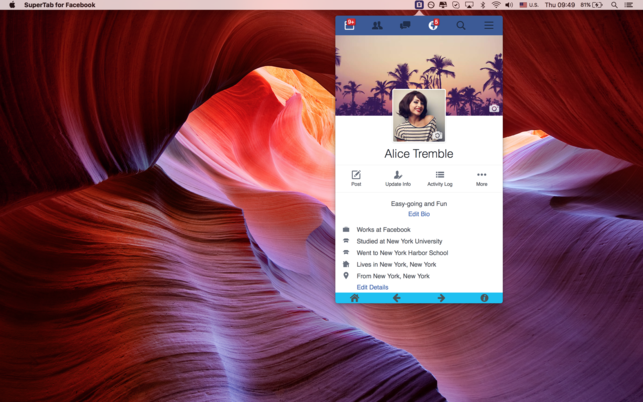Viewport: 643px width, 402px height.
Task: Click the checkmark clock menu bar icon
Action: click(x=456, y=5)
